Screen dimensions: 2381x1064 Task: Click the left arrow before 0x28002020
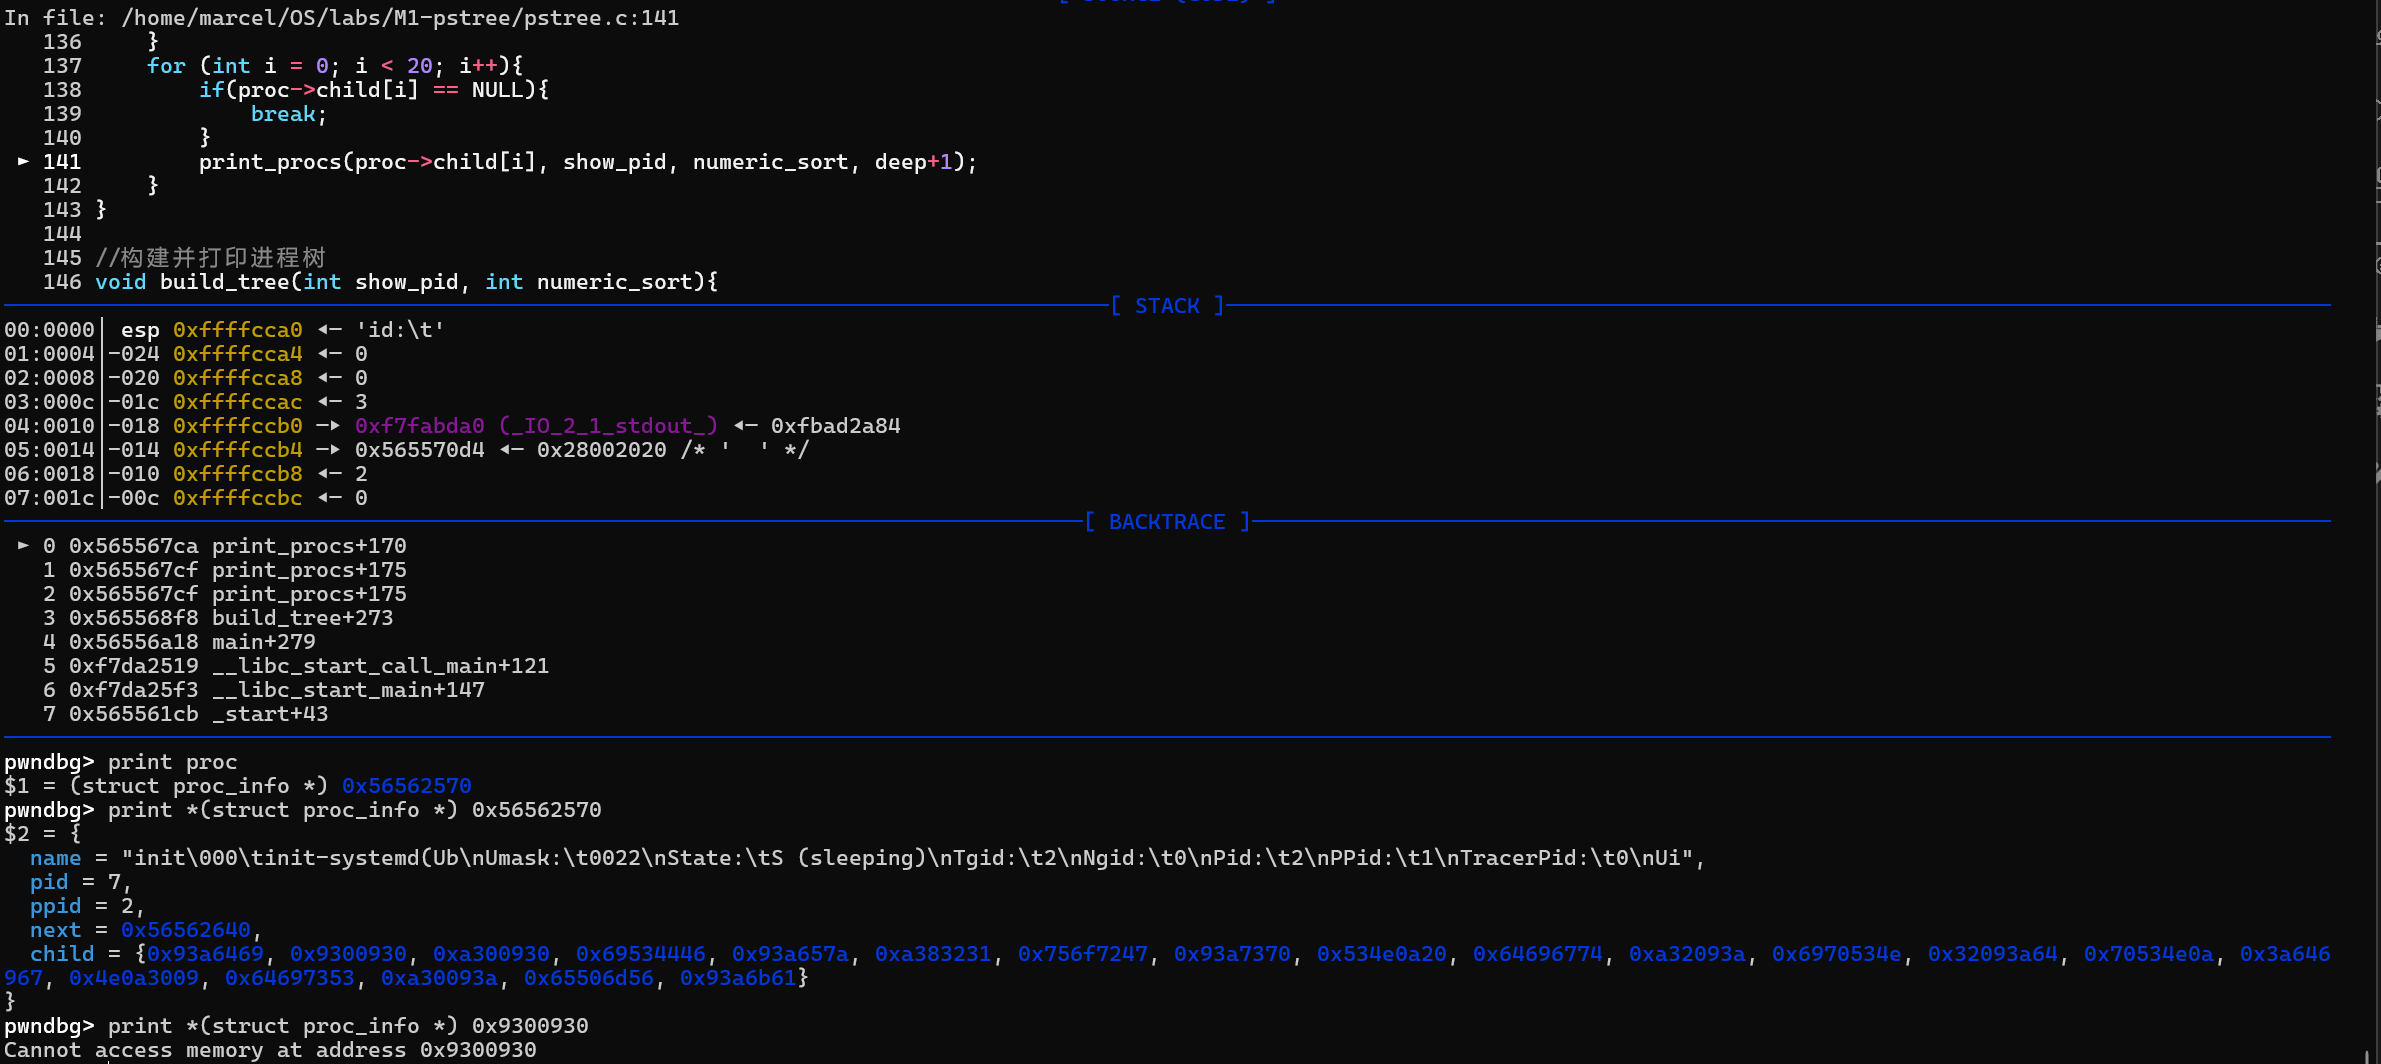pos(511,450)
